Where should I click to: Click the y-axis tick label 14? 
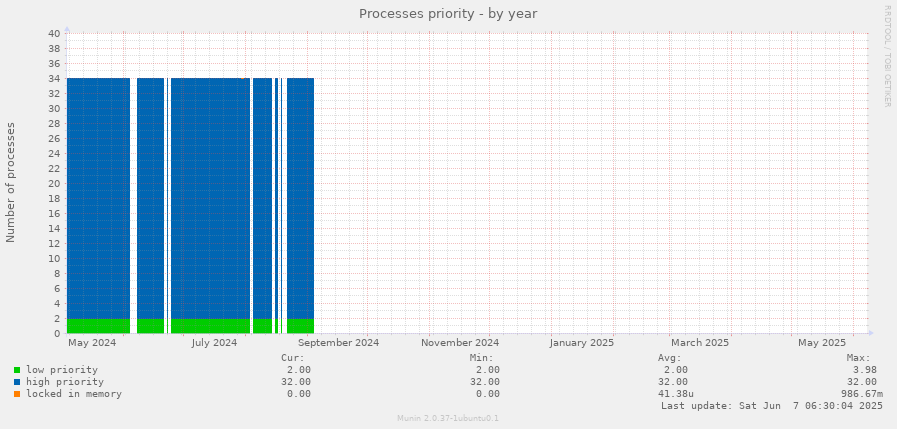54,229
